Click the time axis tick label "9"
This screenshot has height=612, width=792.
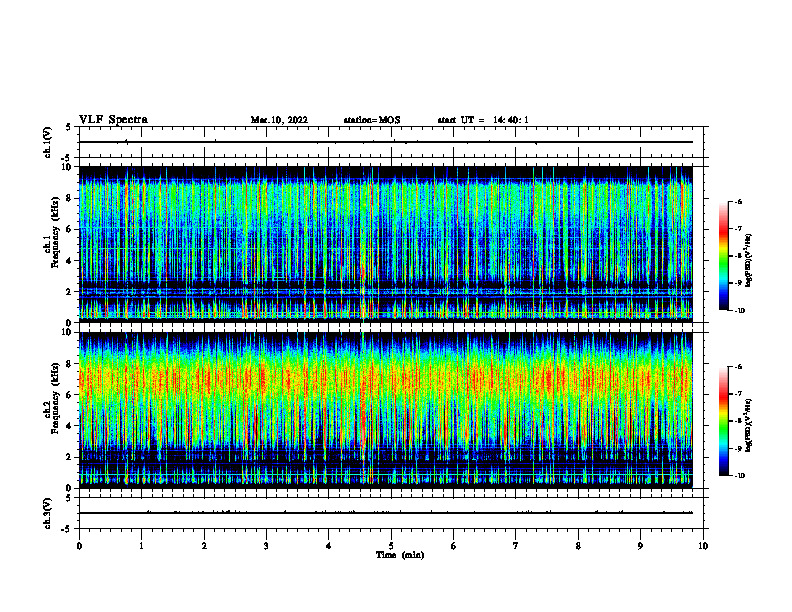click(x=640, y=546)
